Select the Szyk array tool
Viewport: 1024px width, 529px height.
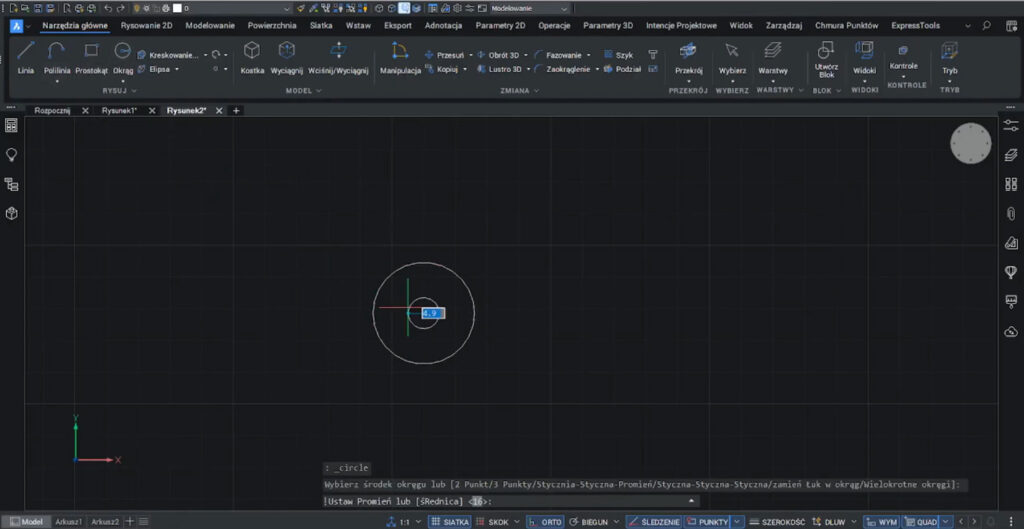tap(618, 56)
